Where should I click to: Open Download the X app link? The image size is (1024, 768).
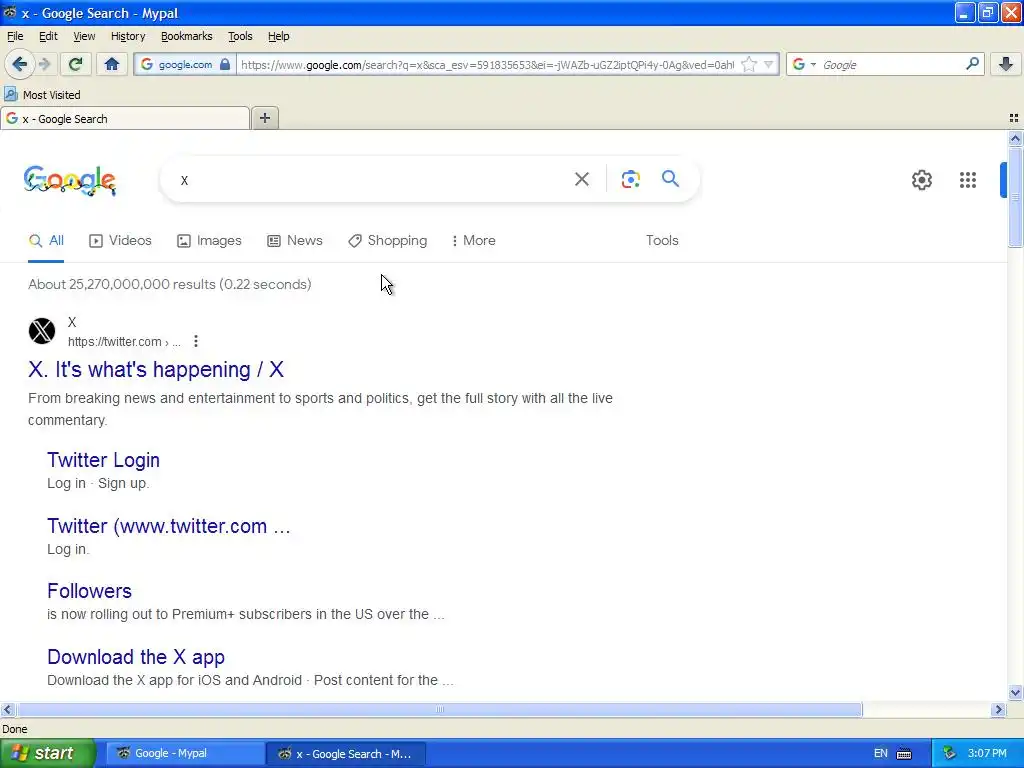(x=136, y=657)
